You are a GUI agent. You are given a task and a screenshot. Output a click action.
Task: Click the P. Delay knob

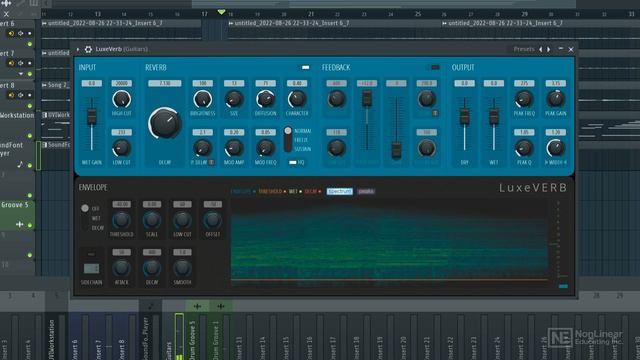[x=202, y=148]
